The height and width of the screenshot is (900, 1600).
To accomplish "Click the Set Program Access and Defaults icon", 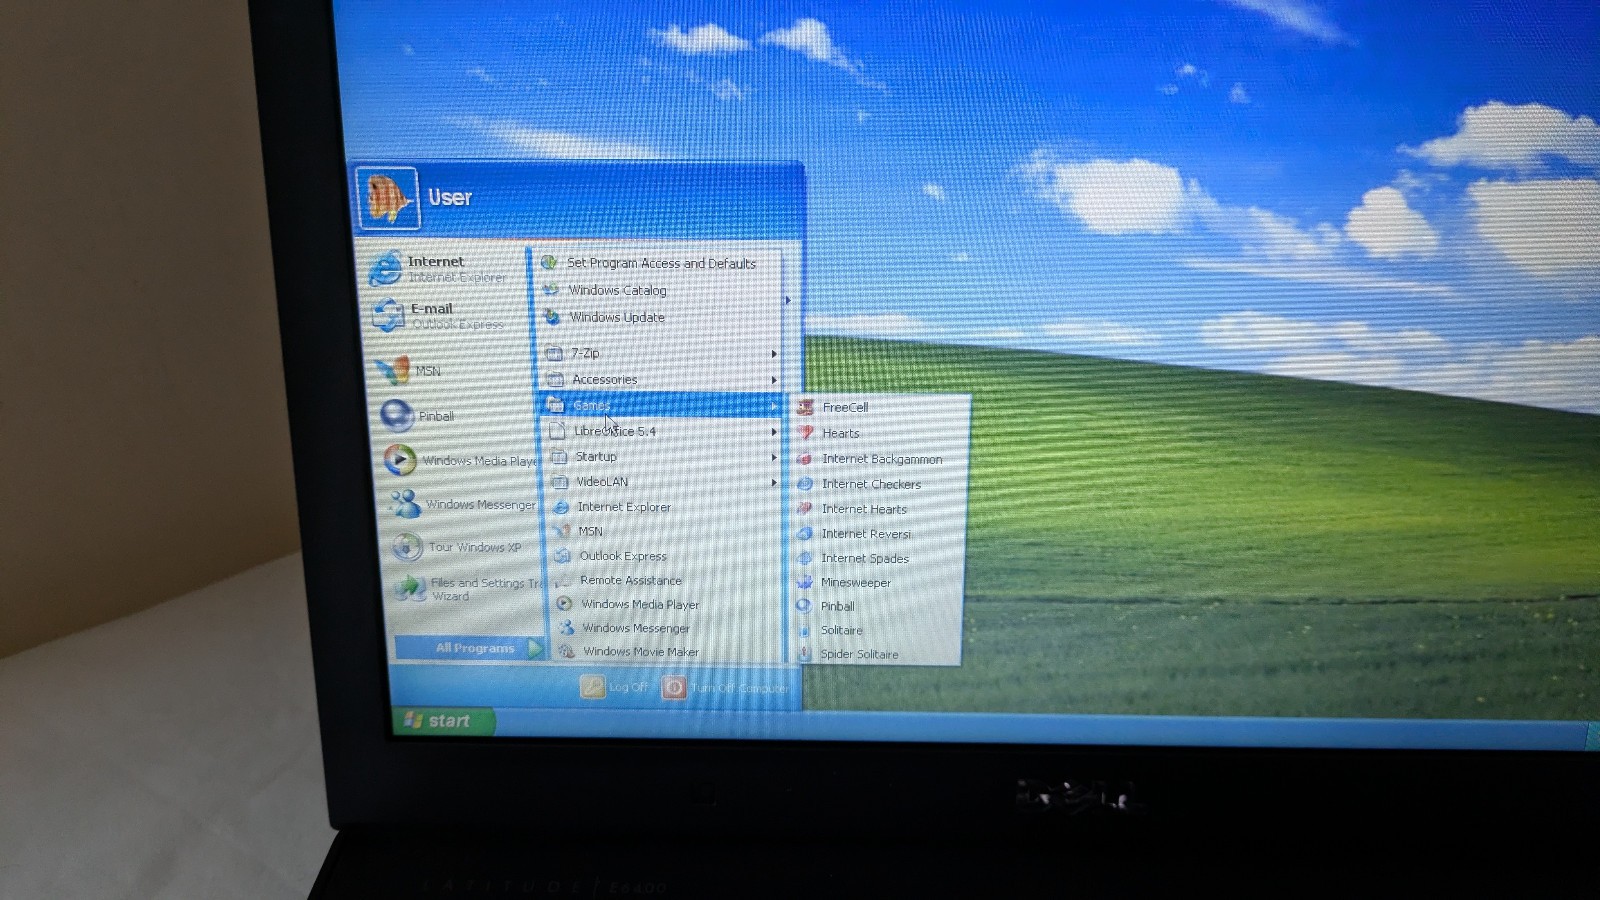I will [549, 263].
